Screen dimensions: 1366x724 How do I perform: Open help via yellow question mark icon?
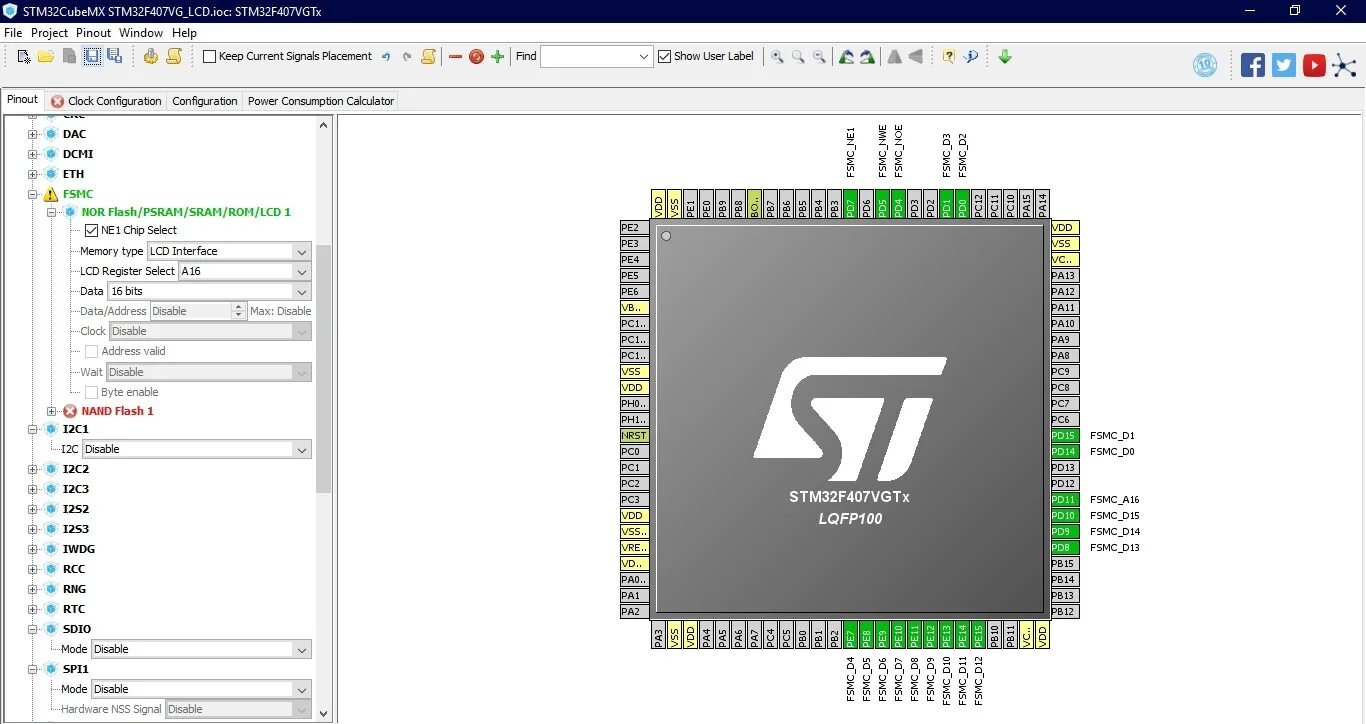949,57
